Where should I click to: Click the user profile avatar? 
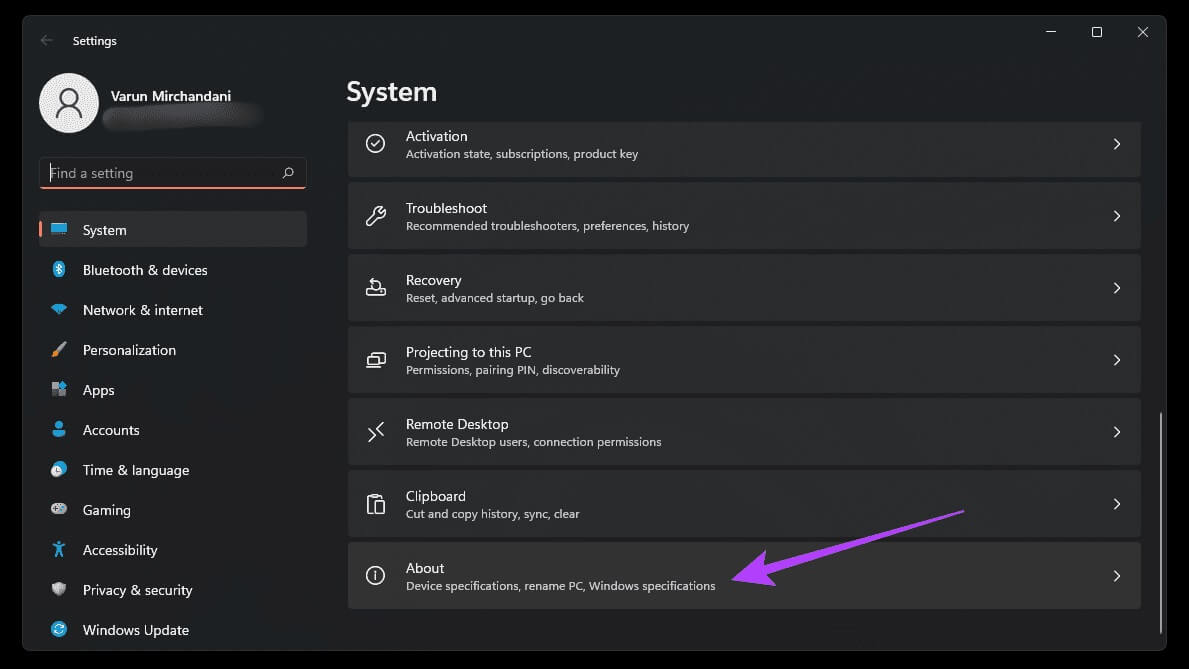(x=69, y=103)
